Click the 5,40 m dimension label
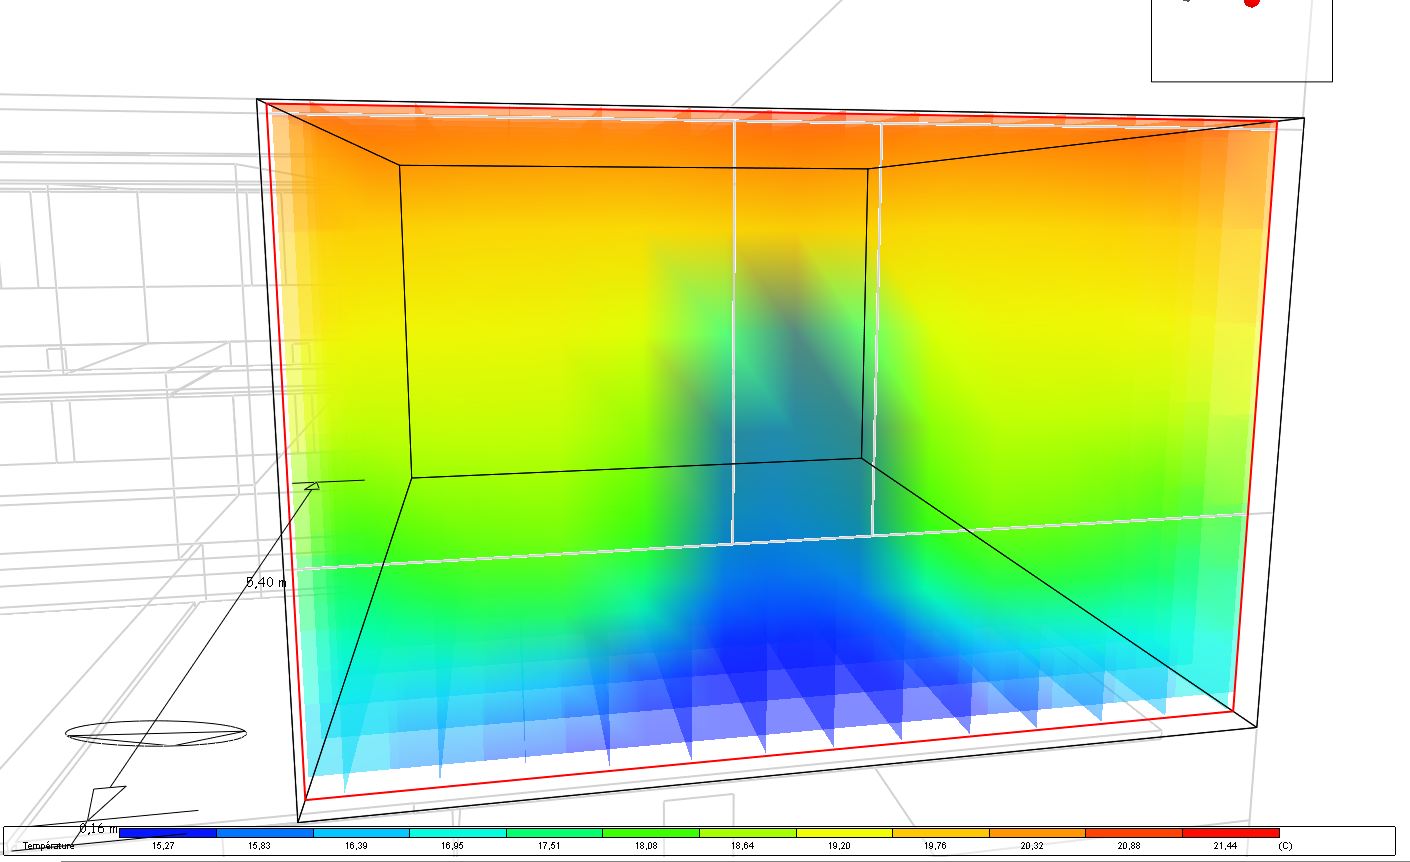This screenshot has width=1410, height=862. (266, 582)
